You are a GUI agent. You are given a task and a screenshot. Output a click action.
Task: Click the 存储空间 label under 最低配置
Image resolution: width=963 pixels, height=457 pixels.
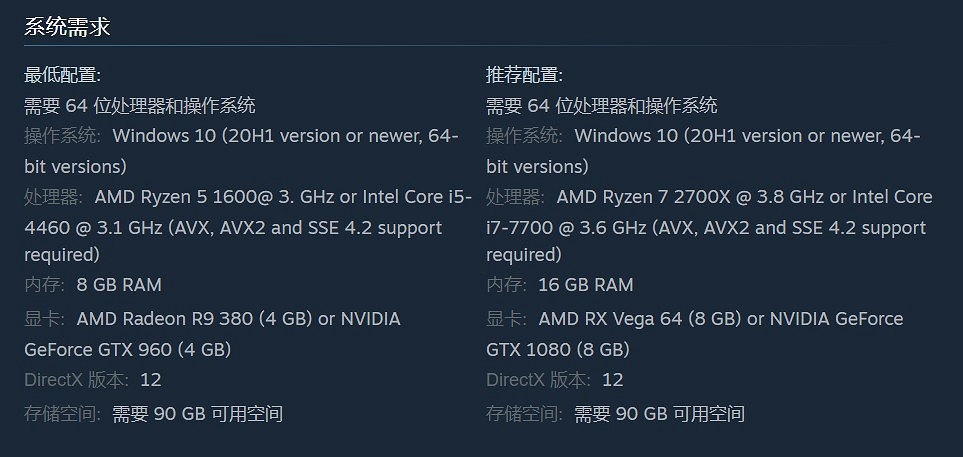62,414
